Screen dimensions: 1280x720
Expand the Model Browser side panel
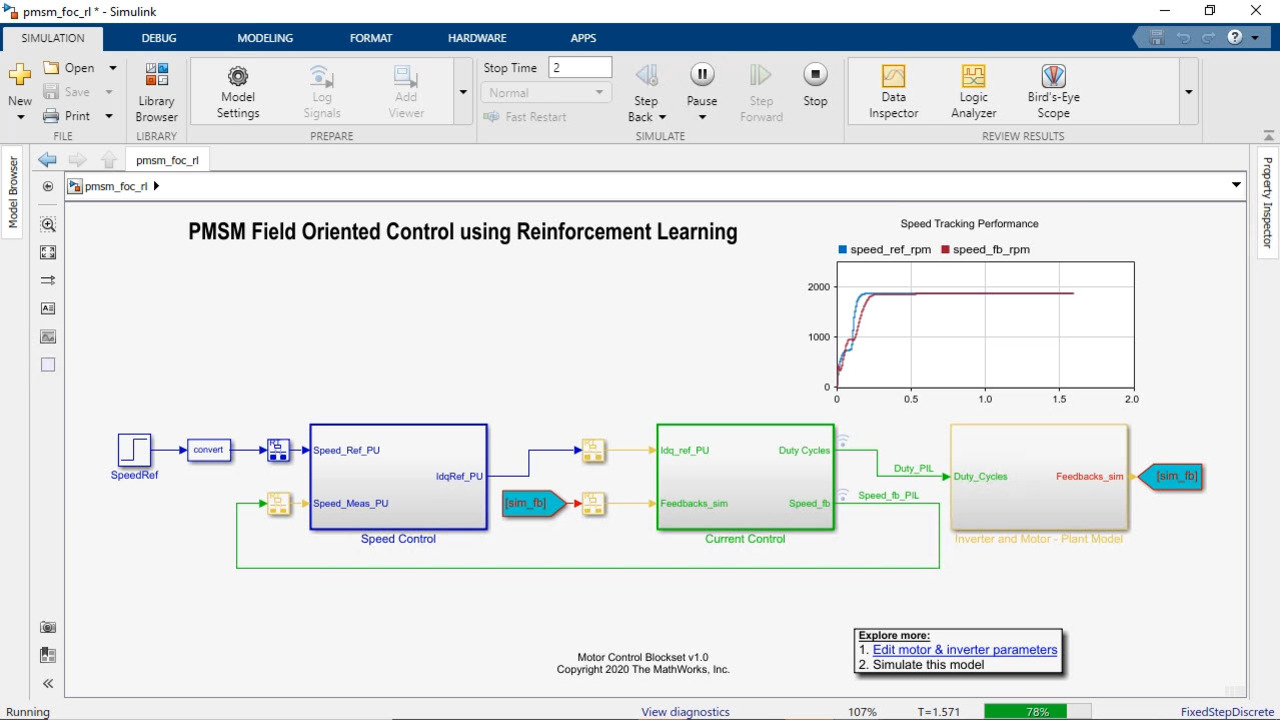point(14,192)
